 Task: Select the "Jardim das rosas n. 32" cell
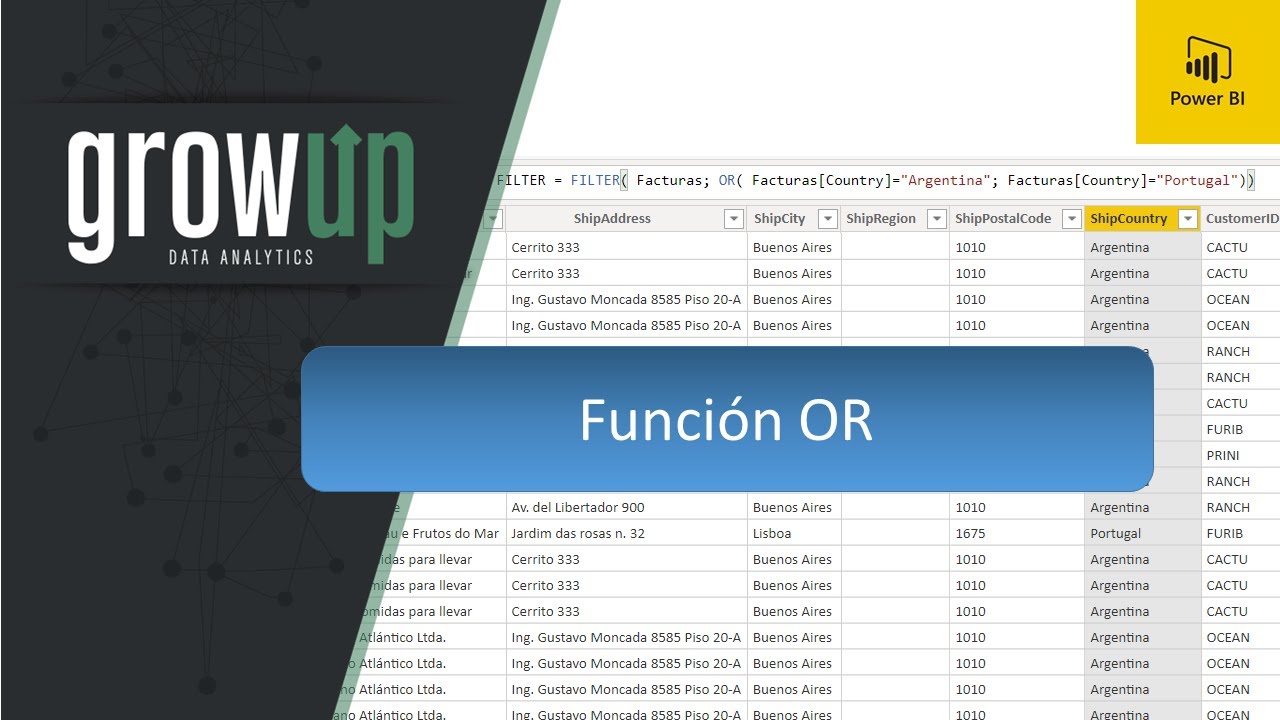tap(626, 533)
